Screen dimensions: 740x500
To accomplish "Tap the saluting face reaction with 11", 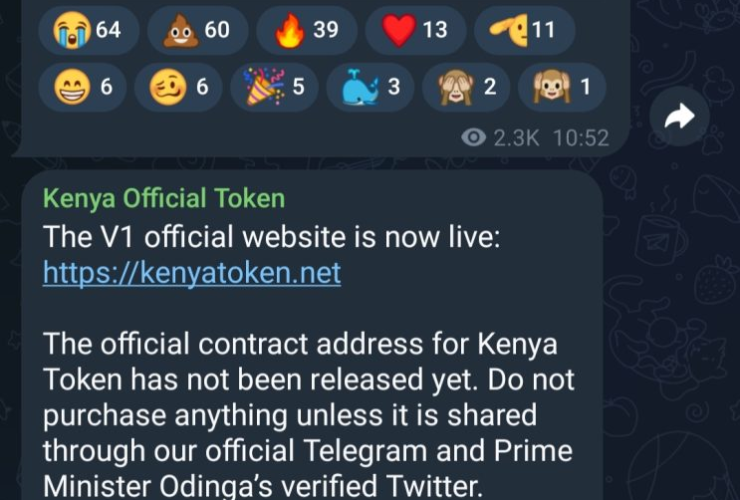I will click(x=524, y=30).
